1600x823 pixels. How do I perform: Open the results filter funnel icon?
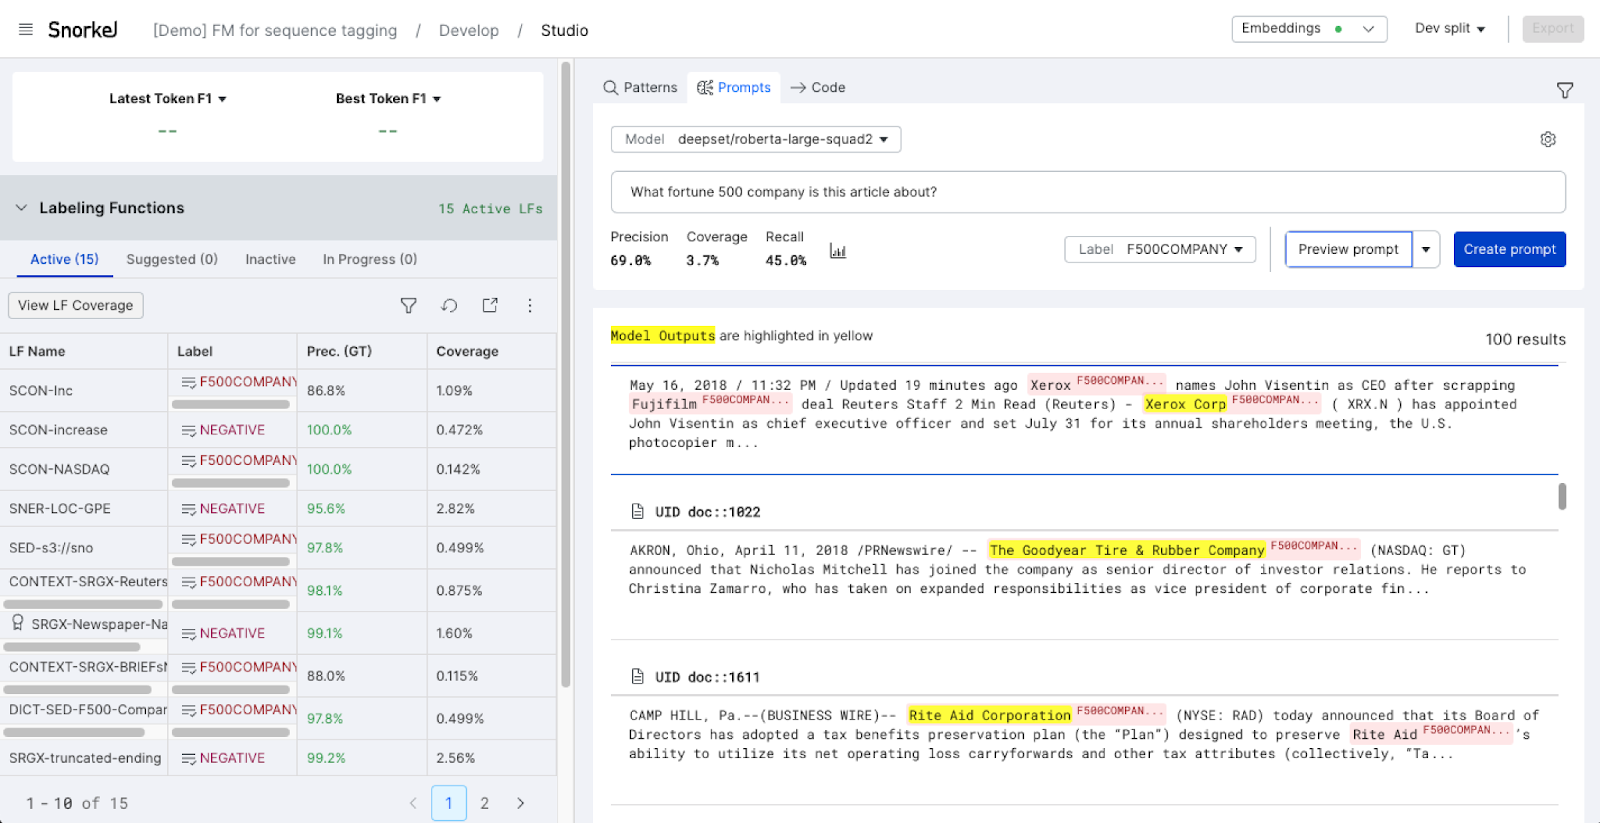[1565, 90]
